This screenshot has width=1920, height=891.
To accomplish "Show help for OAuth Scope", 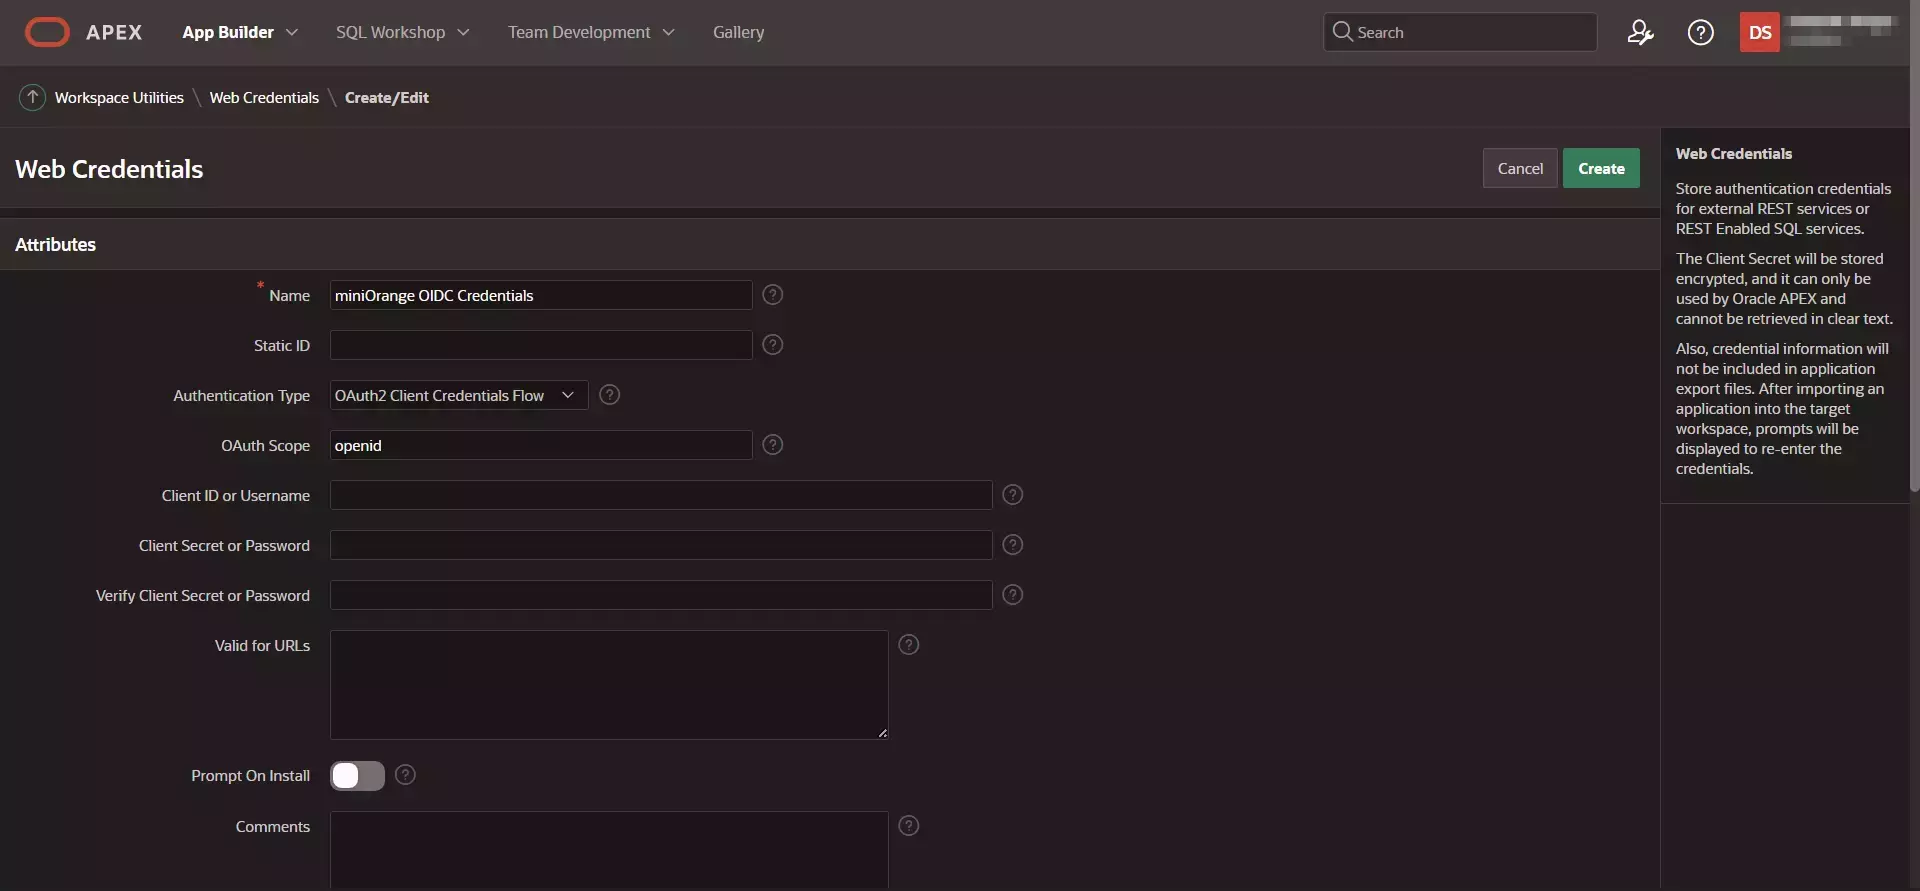I will 772,444.
